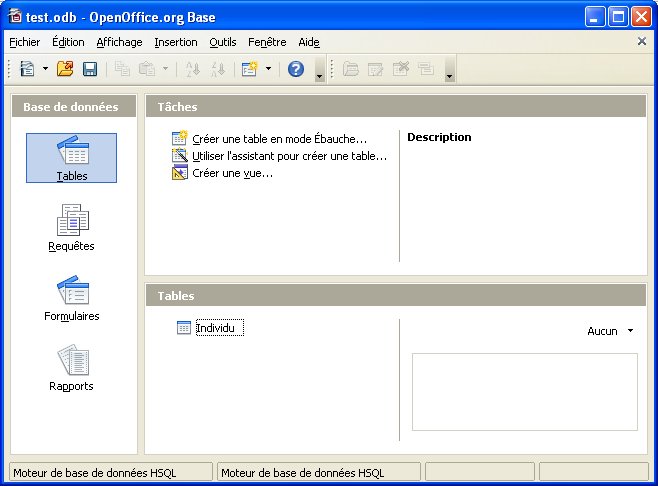
Task: Click the Rename table toolbar icon
Action: point(426,68)
